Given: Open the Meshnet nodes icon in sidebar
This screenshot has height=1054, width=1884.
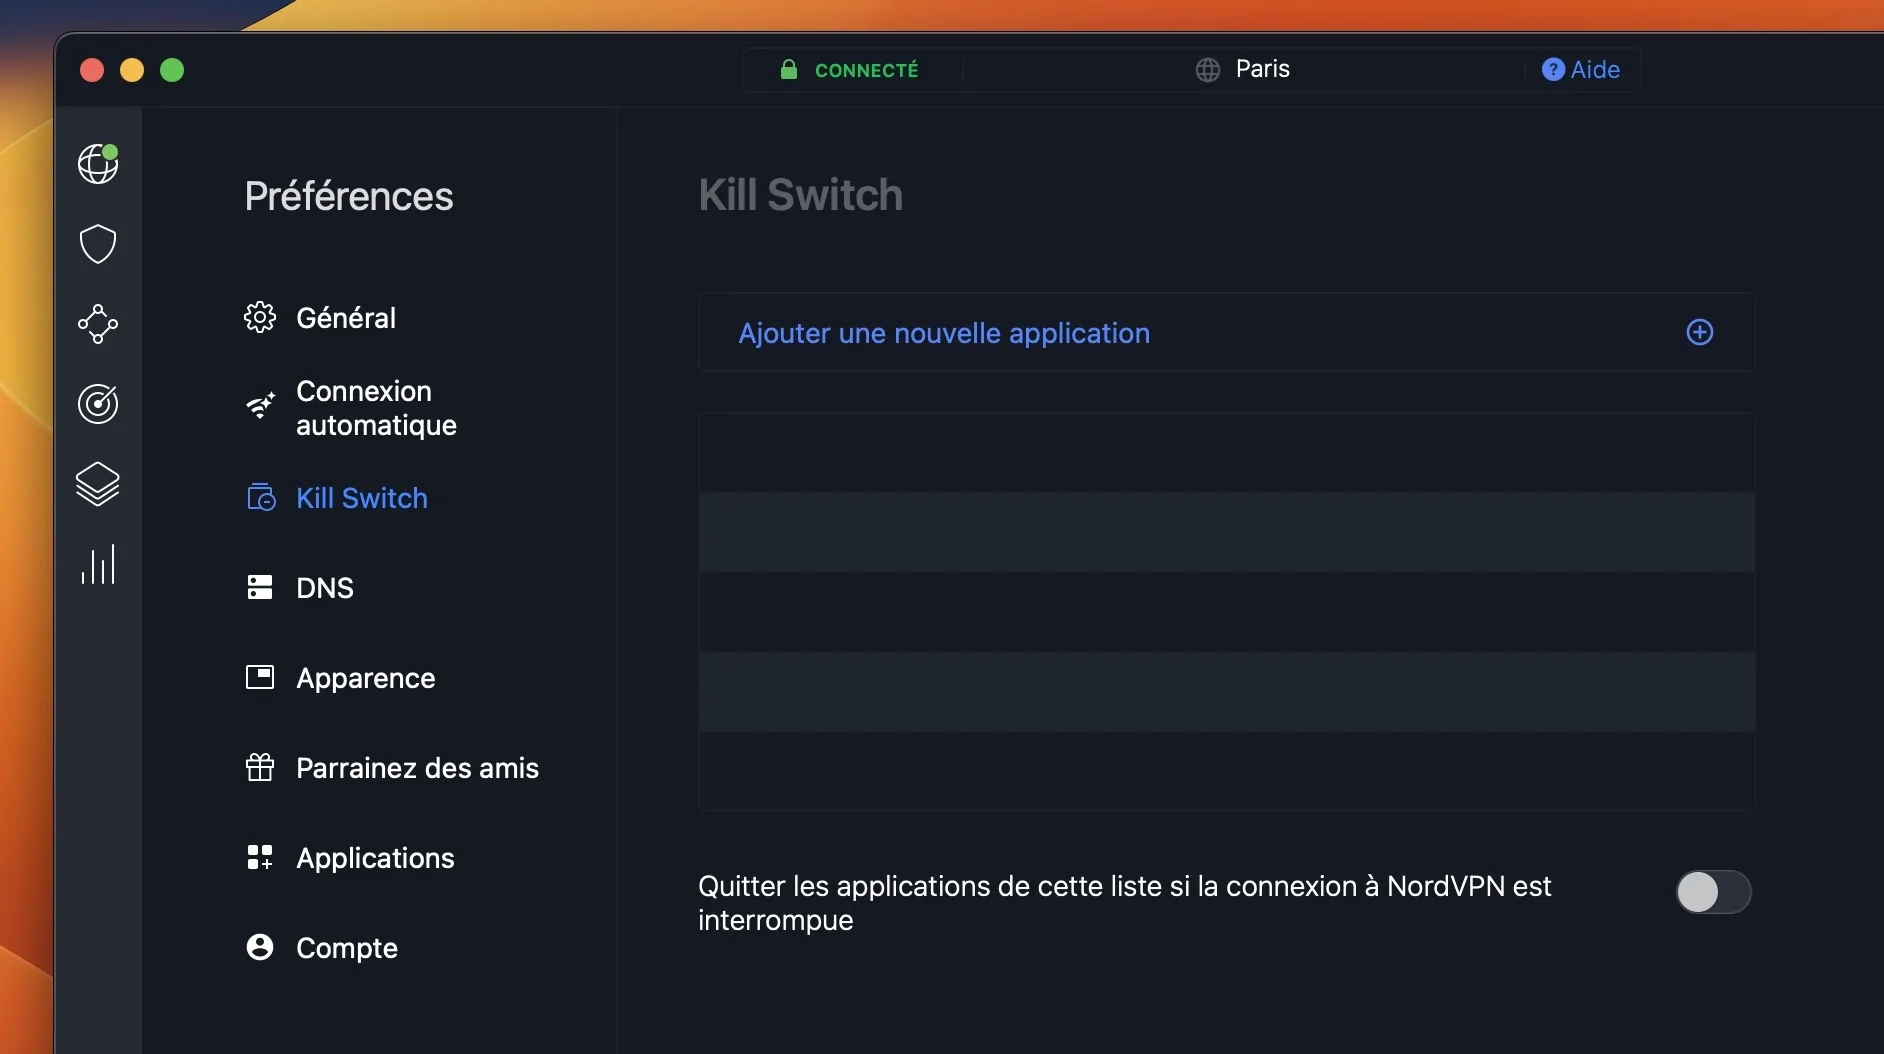Looking at the screenshot, I should (98, 324).
